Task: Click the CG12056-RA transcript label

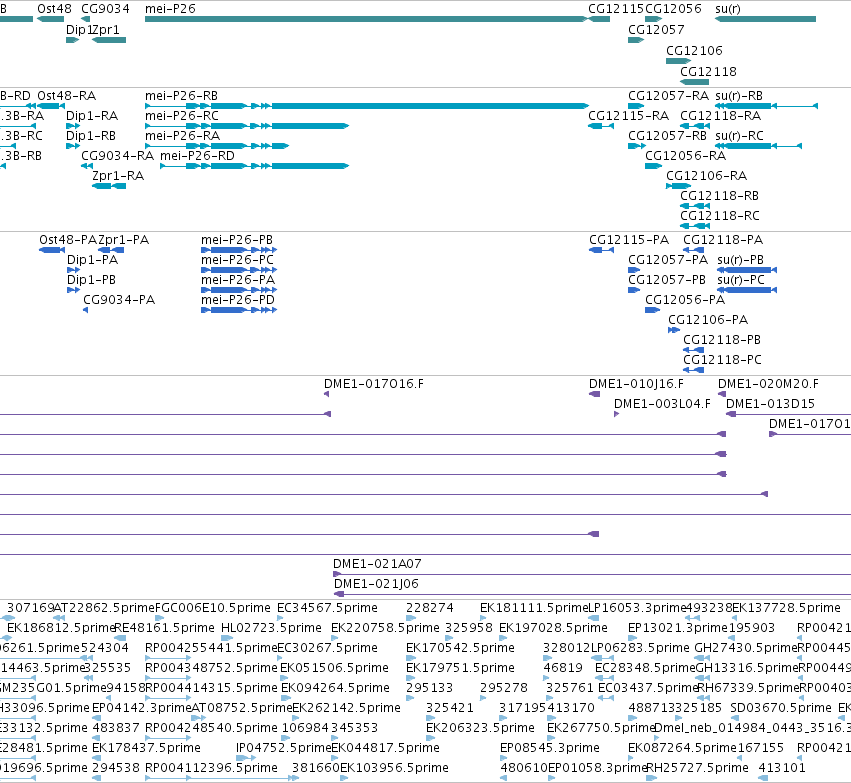Action: pos(685,156)
